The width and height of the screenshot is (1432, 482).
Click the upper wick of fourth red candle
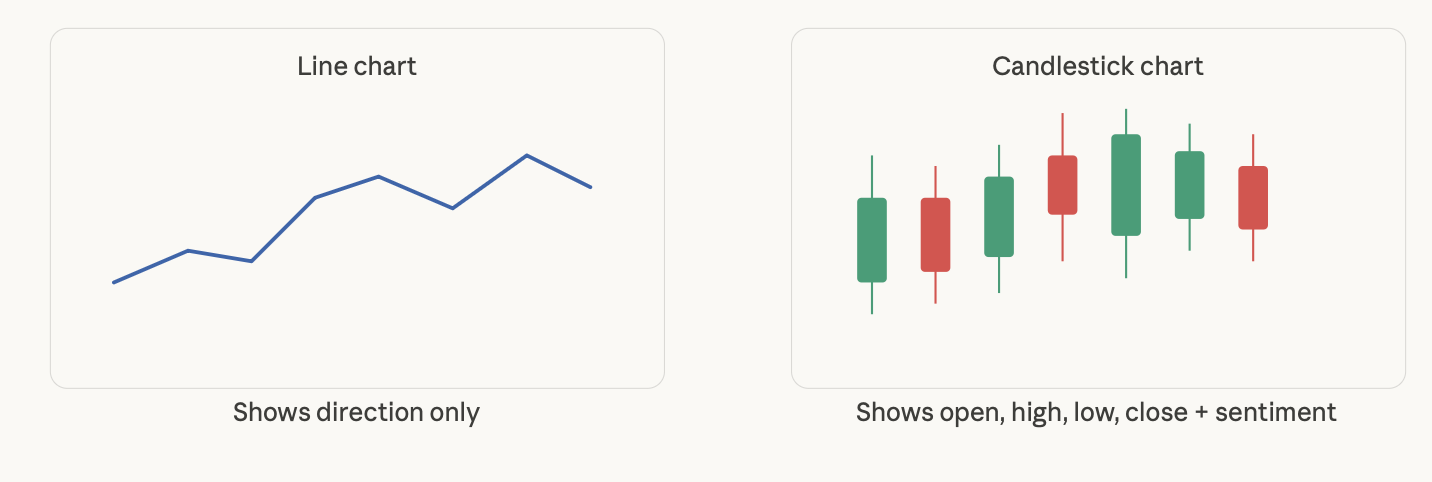click(1062, 134)
